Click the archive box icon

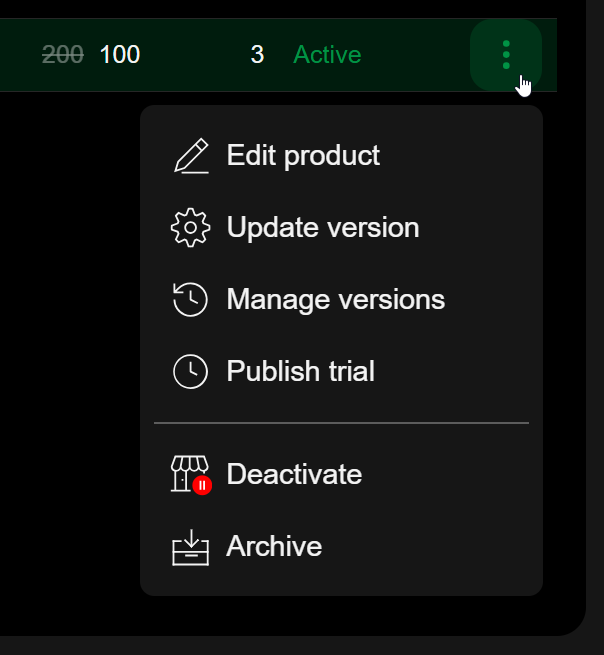tap(190, 547)
